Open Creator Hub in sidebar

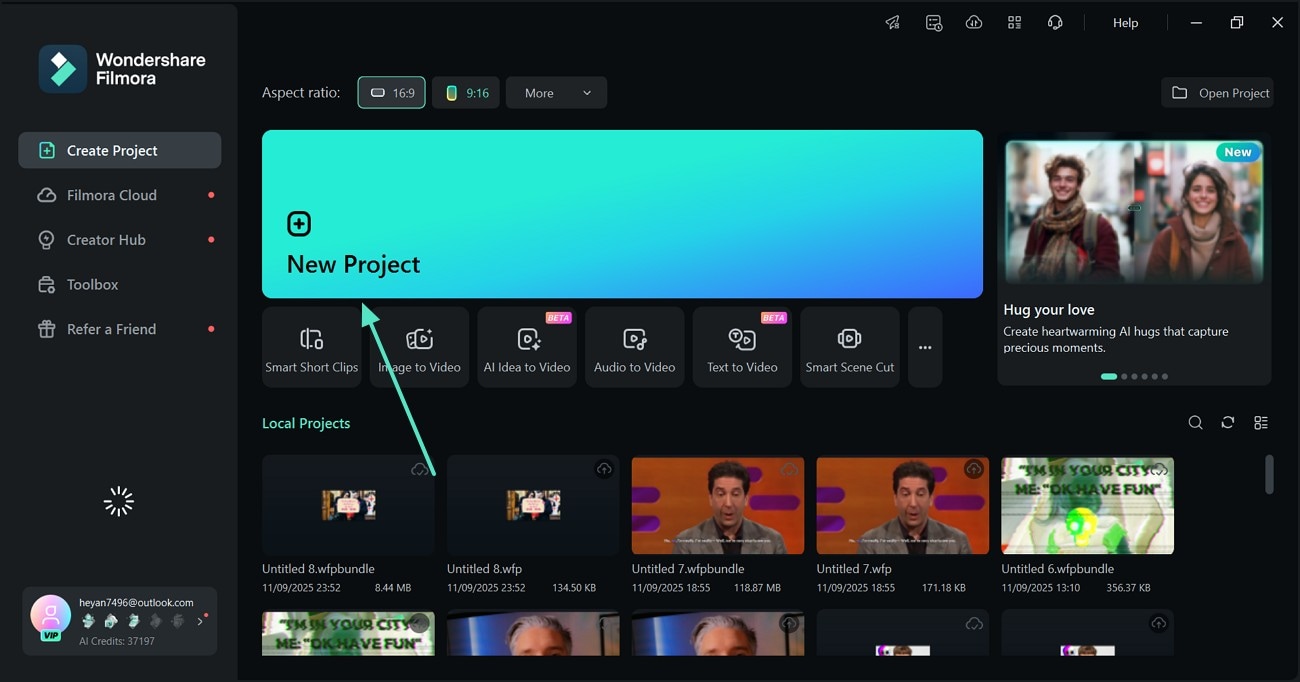(x=120, y=240)
